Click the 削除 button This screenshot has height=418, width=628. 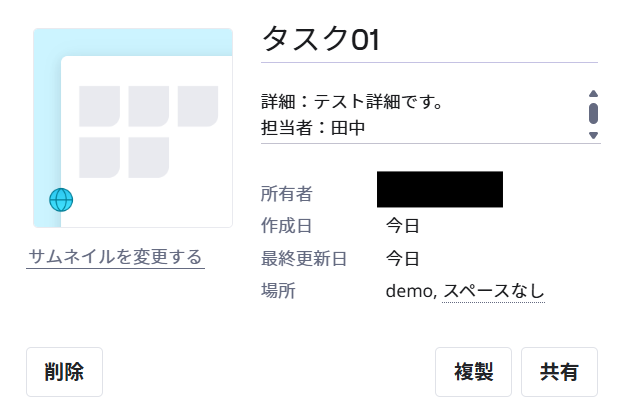64,372
